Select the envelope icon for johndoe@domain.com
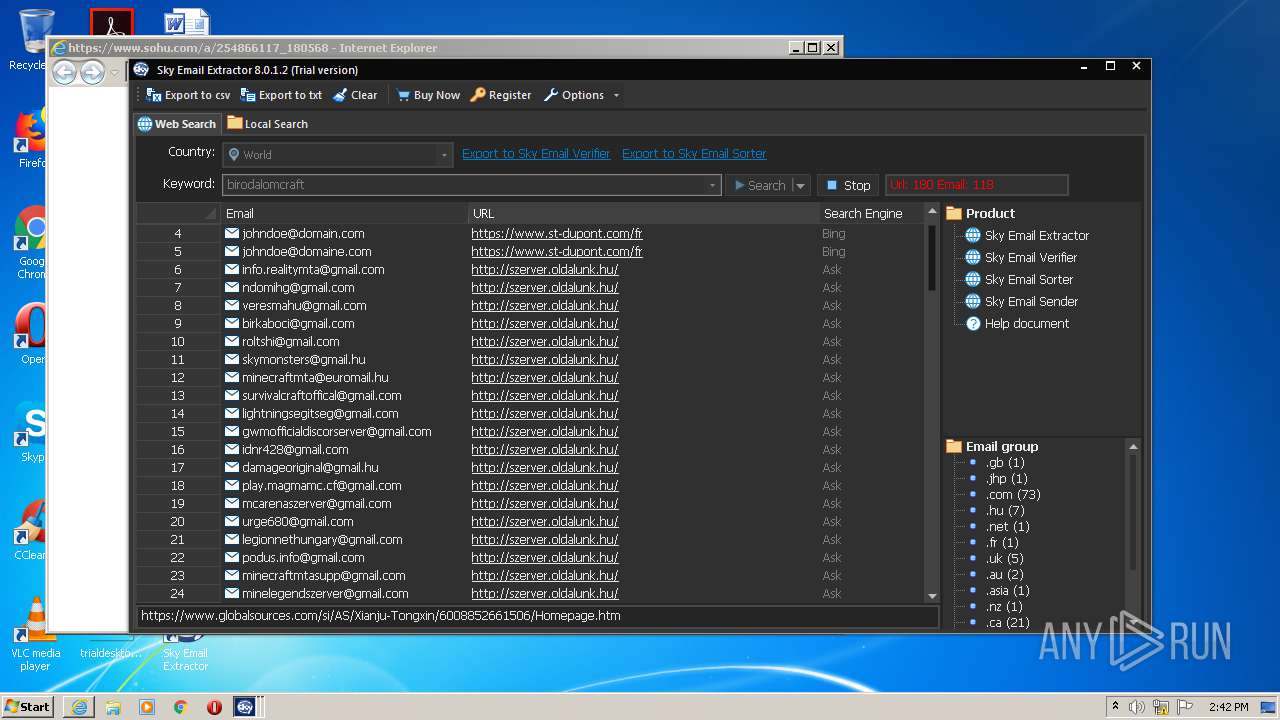Viewport: 1280px width, 720px height. 232,233
